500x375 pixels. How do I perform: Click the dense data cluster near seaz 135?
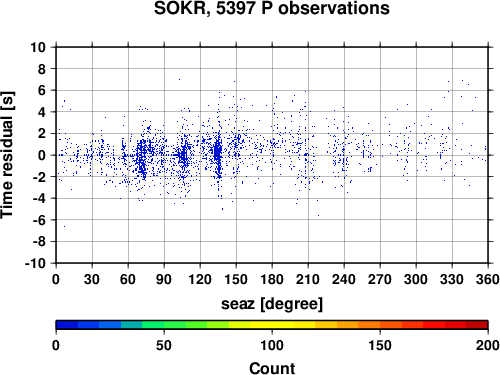pos(218,153)
